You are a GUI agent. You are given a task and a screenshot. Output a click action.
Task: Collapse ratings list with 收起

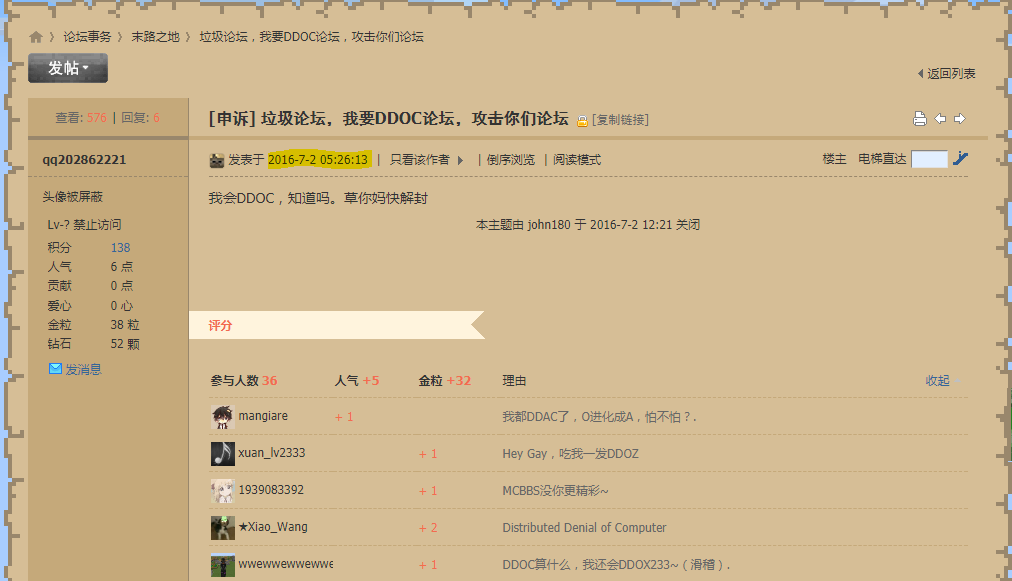(x=937, y=381)
